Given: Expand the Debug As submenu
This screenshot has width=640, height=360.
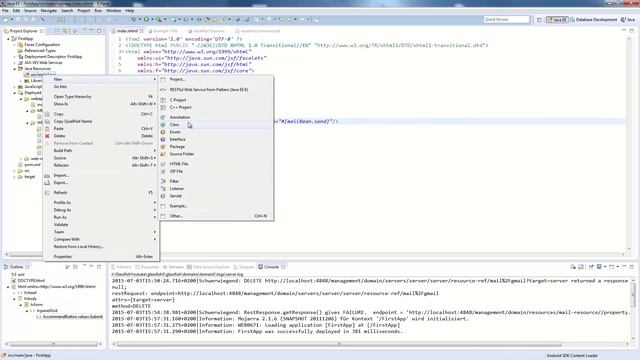Looking at the screenshot, I should pos(101,210).
